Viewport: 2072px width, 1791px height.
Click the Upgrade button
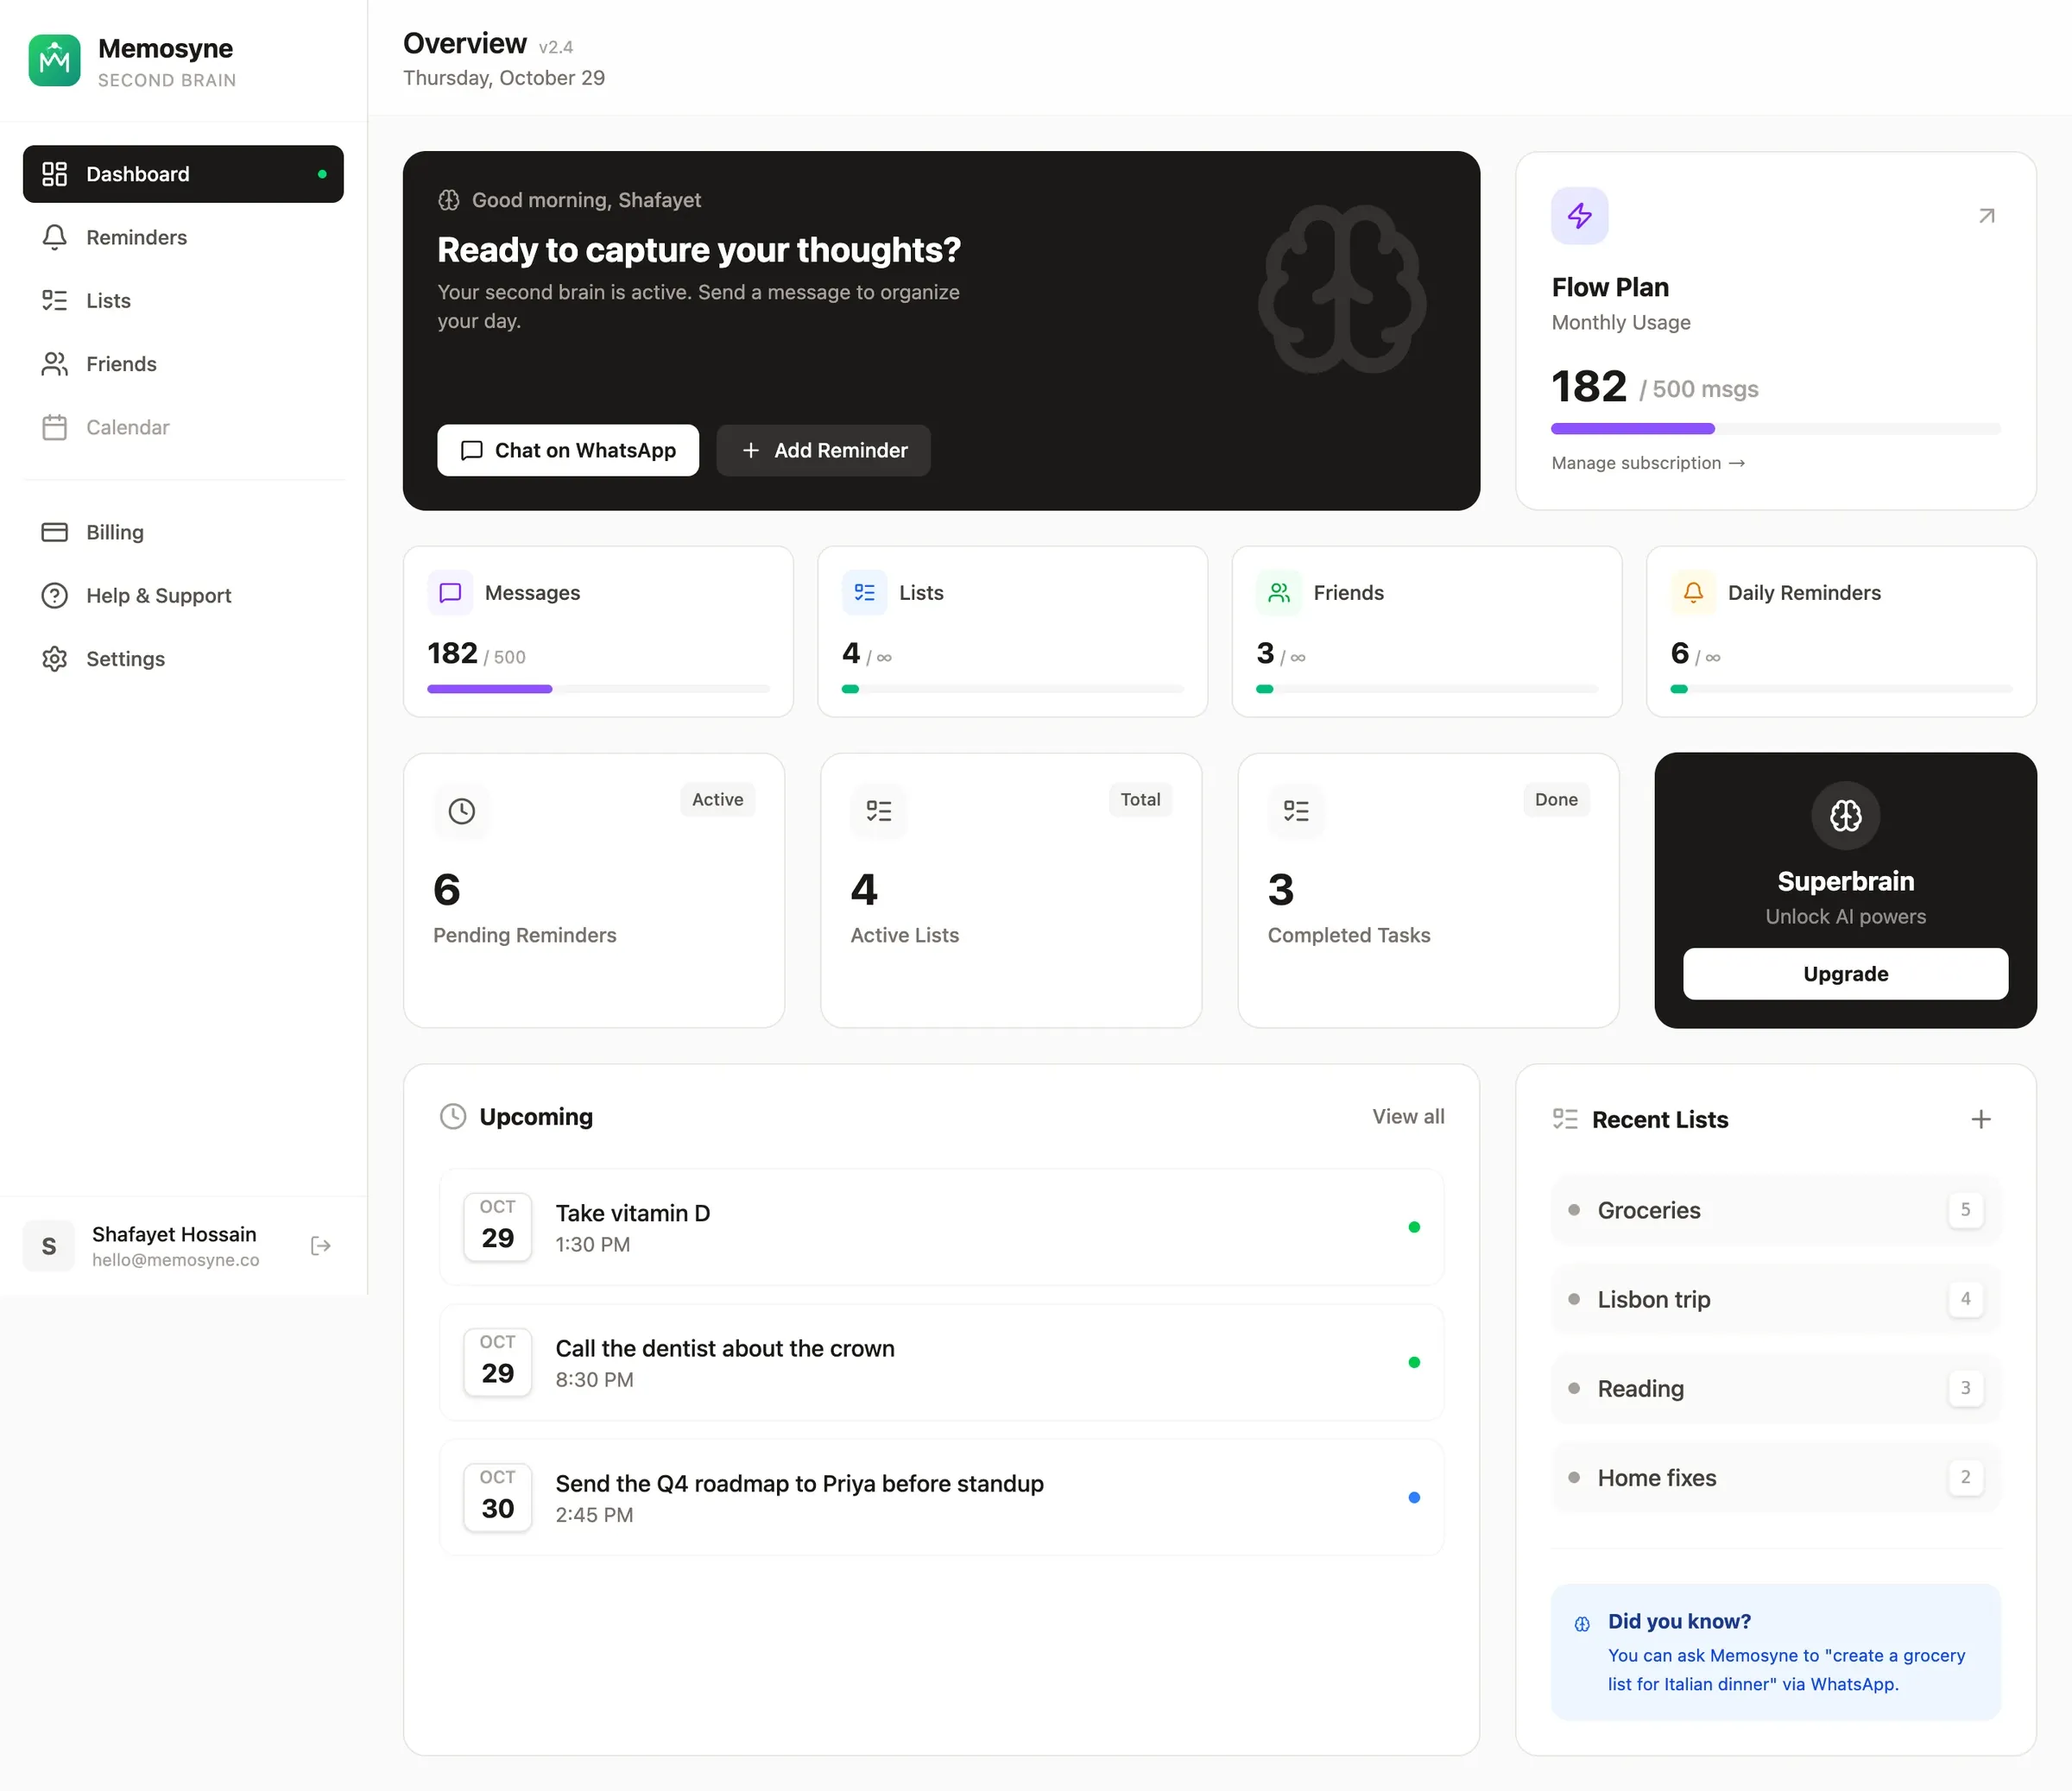click(x=1845, y=974)
